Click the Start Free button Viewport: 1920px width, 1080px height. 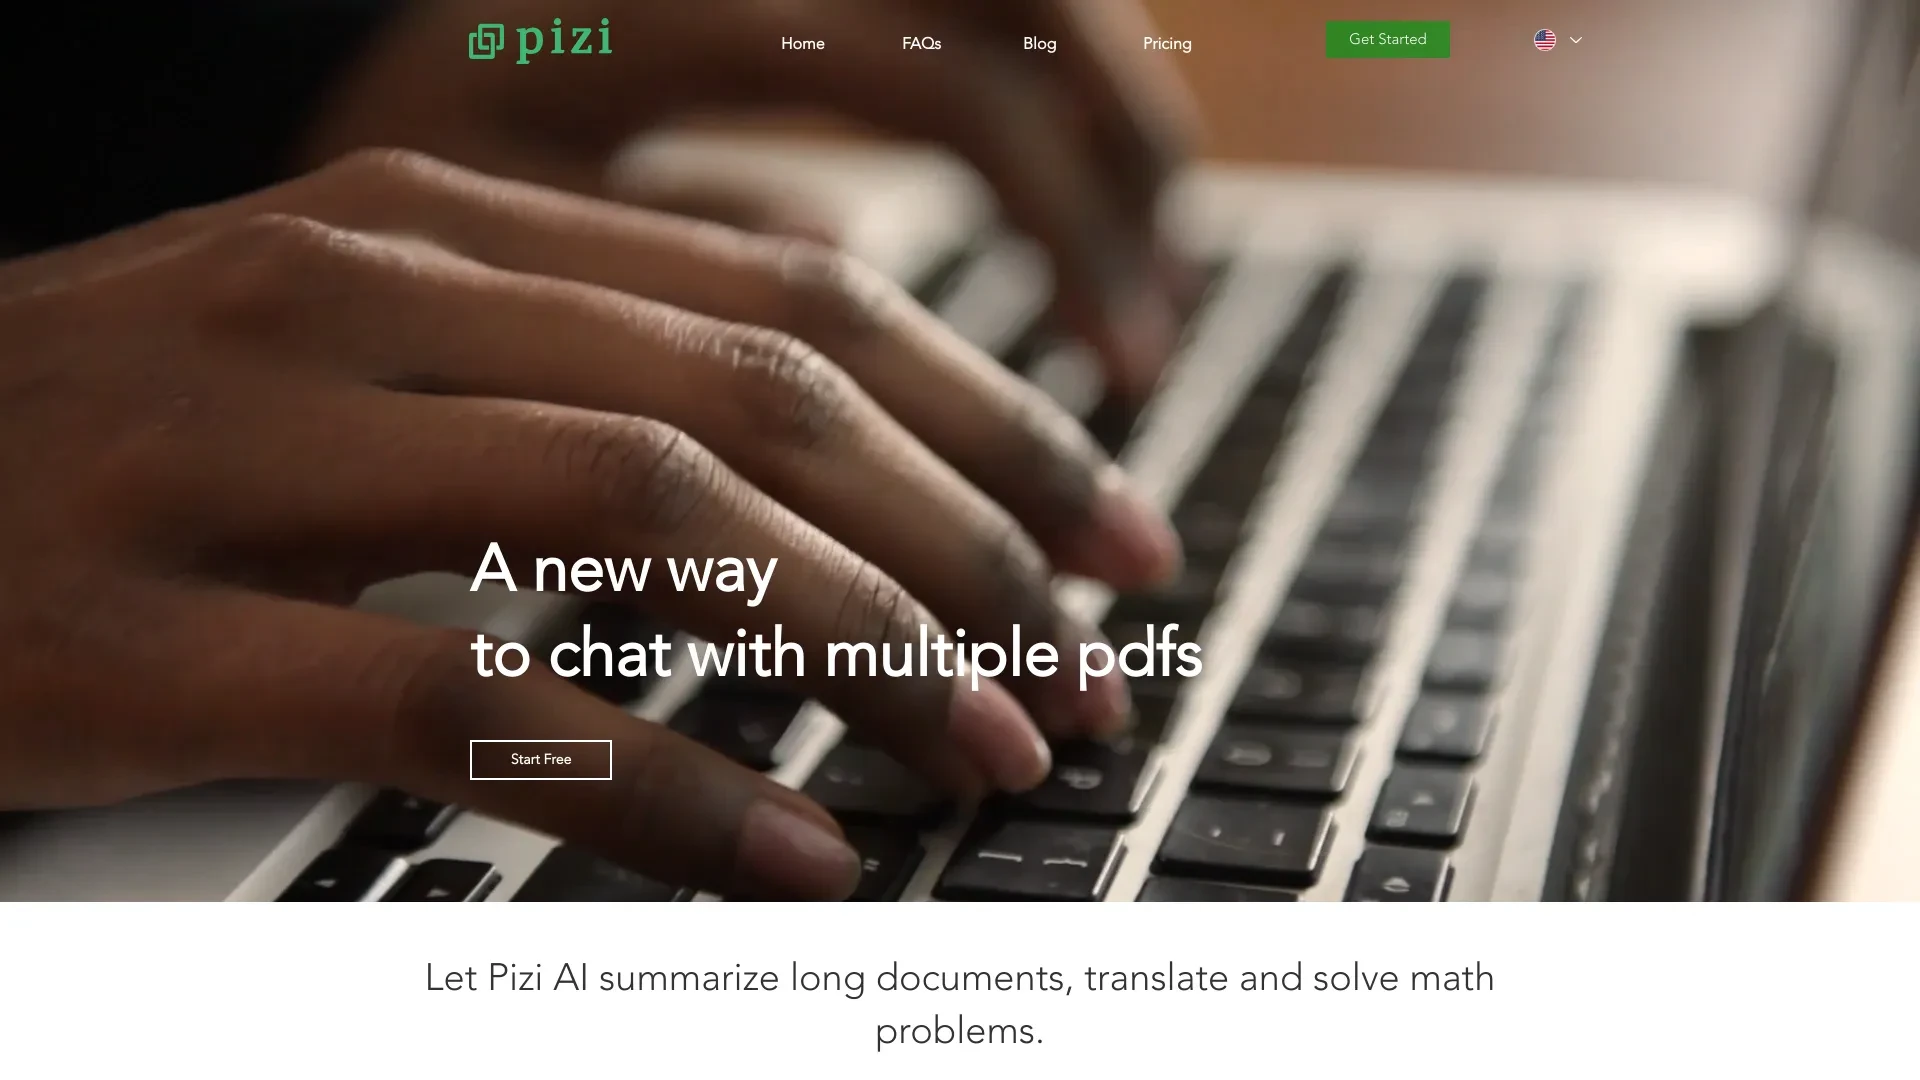click(541, 758)
